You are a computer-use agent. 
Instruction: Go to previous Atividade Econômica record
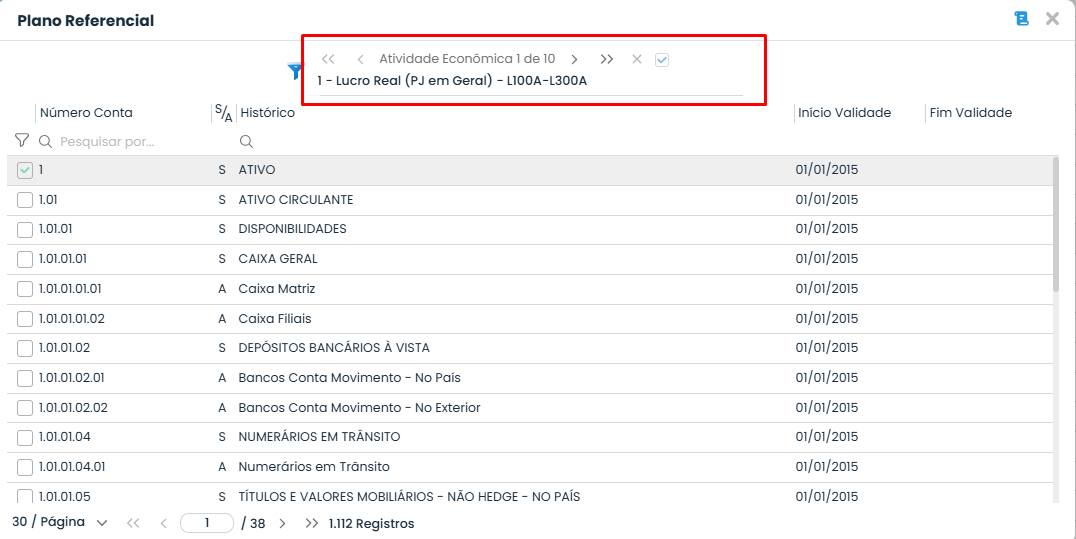360,60
